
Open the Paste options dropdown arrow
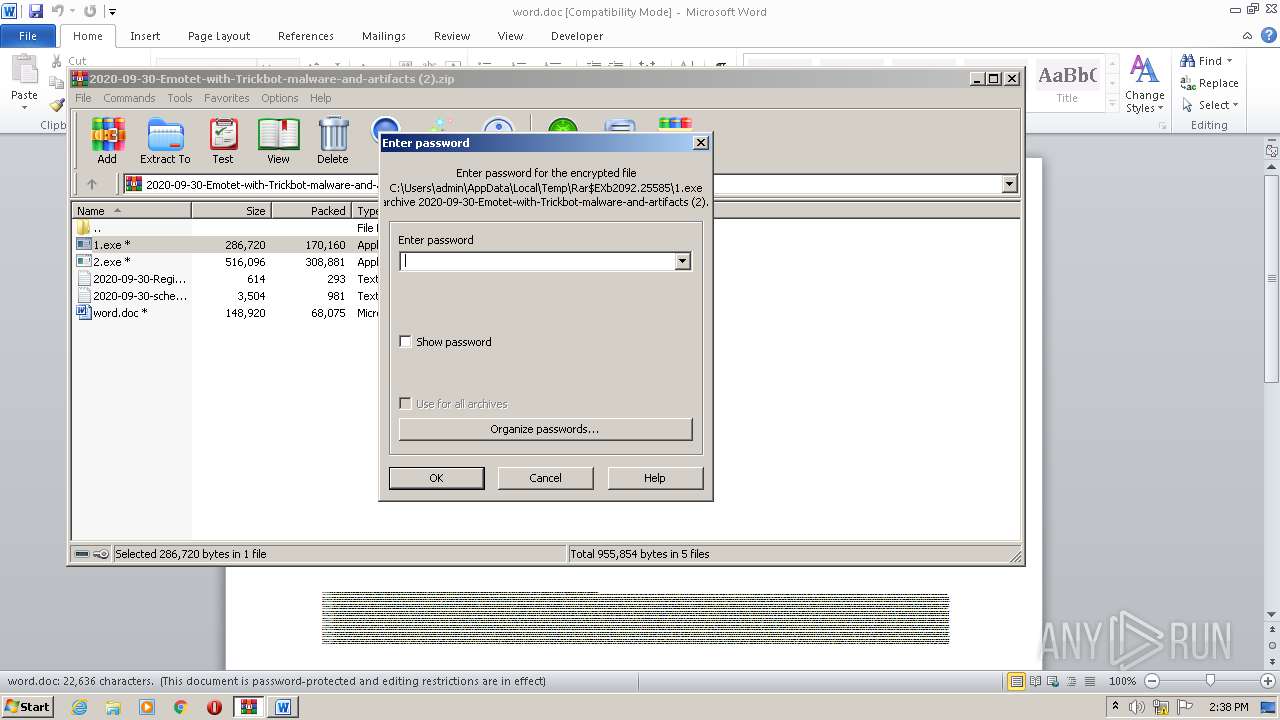point(24,109)
